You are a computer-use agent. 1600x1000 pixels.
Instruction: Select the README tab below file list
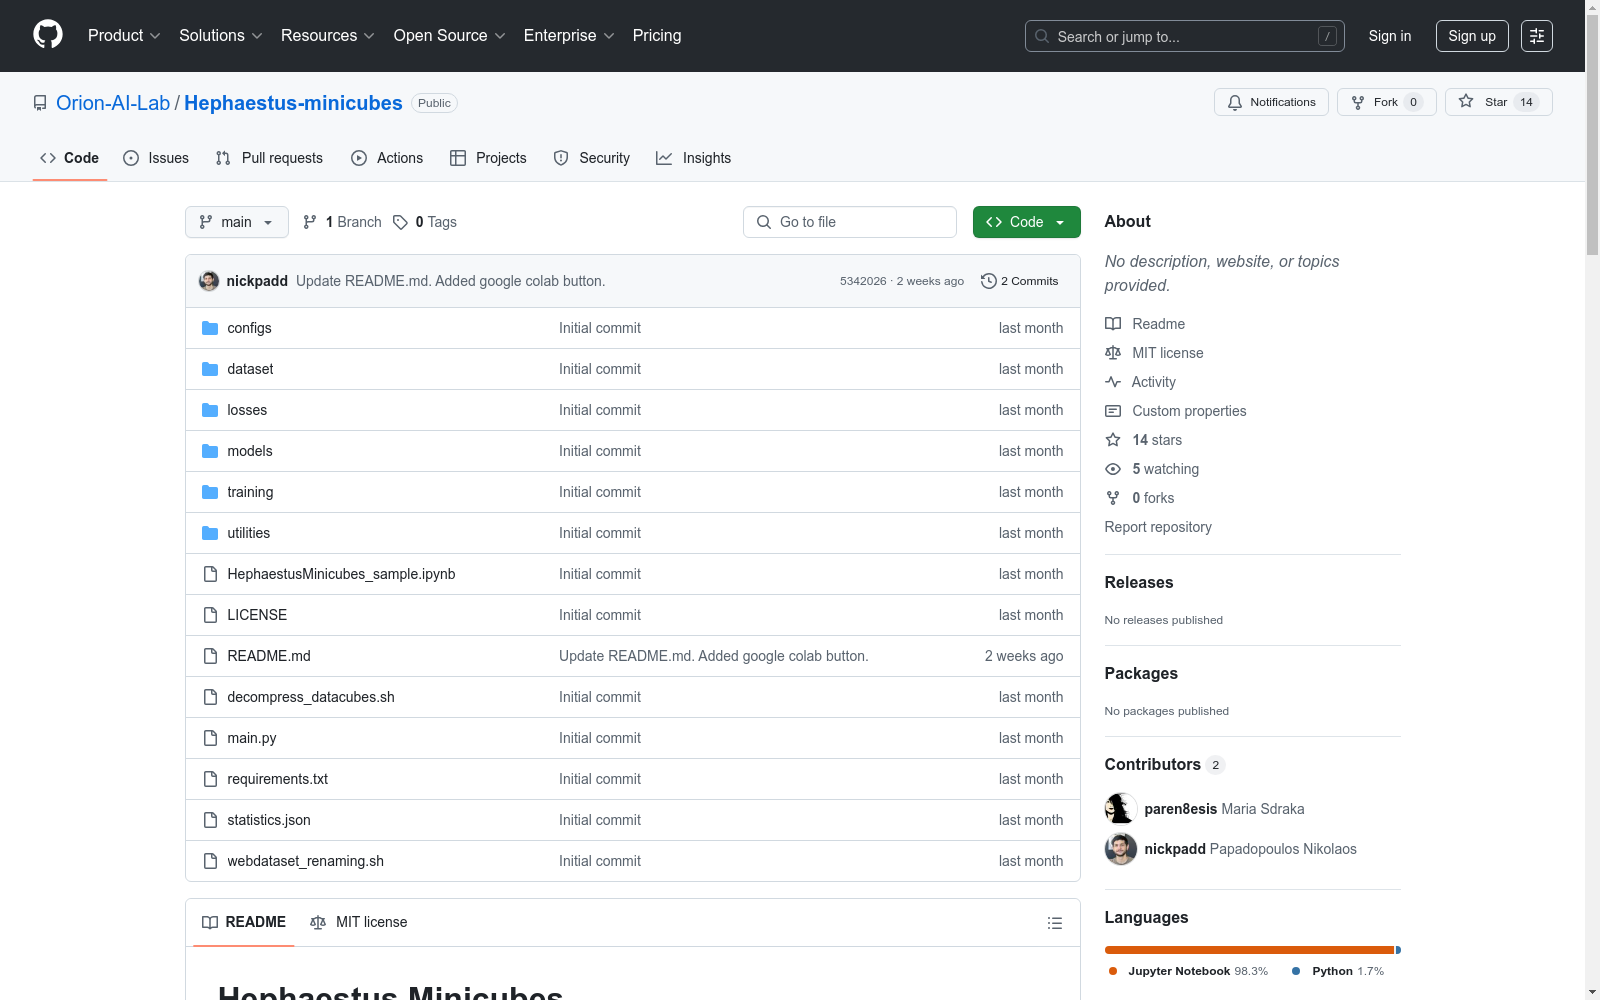pos(244,922)
